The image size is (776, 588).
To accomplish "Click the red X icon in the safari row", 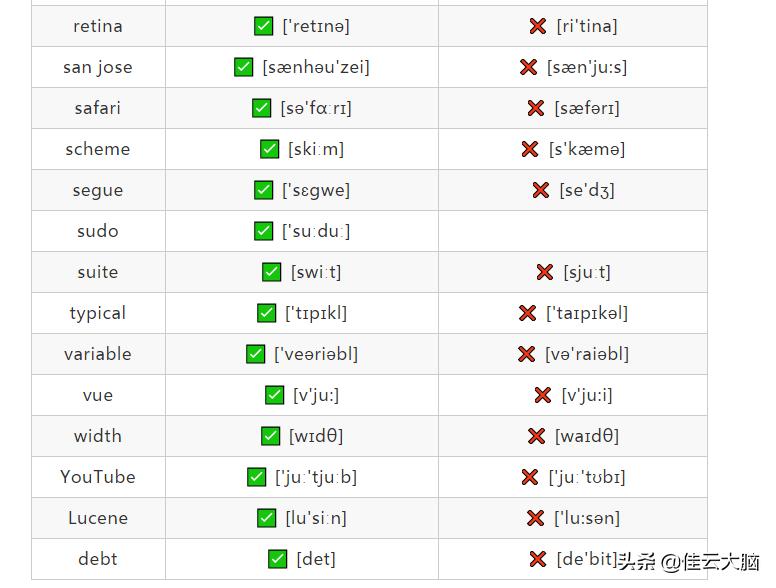I will click(x=535, y=108).
